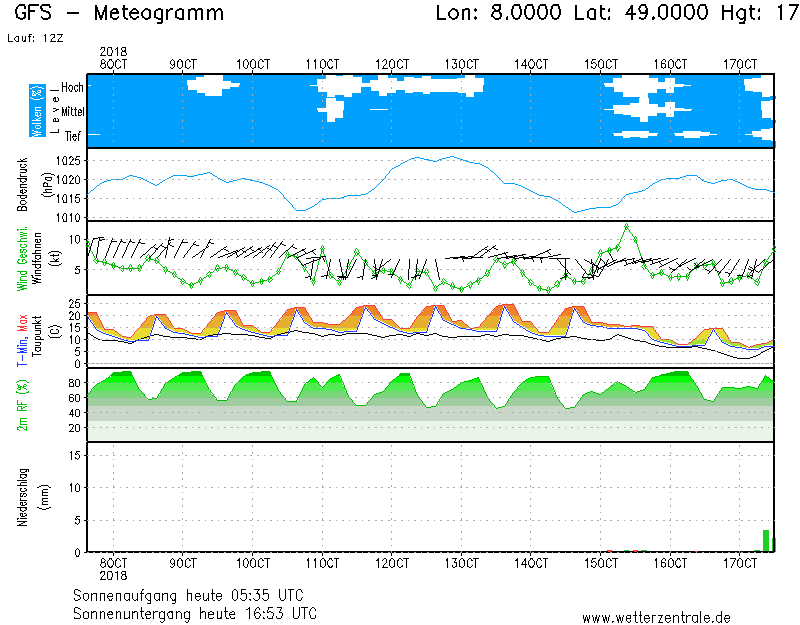
Task: Select the 13OCT marker below precipitation chart
Action: [461, 564]
